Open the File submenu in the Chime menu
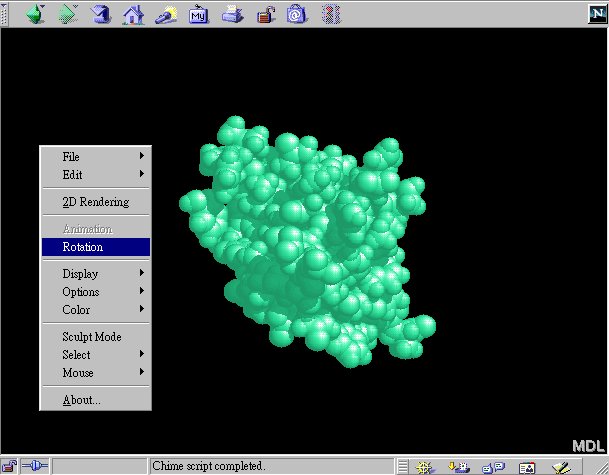The width and height of the screenshot is (609, 475). pos(96,157)
